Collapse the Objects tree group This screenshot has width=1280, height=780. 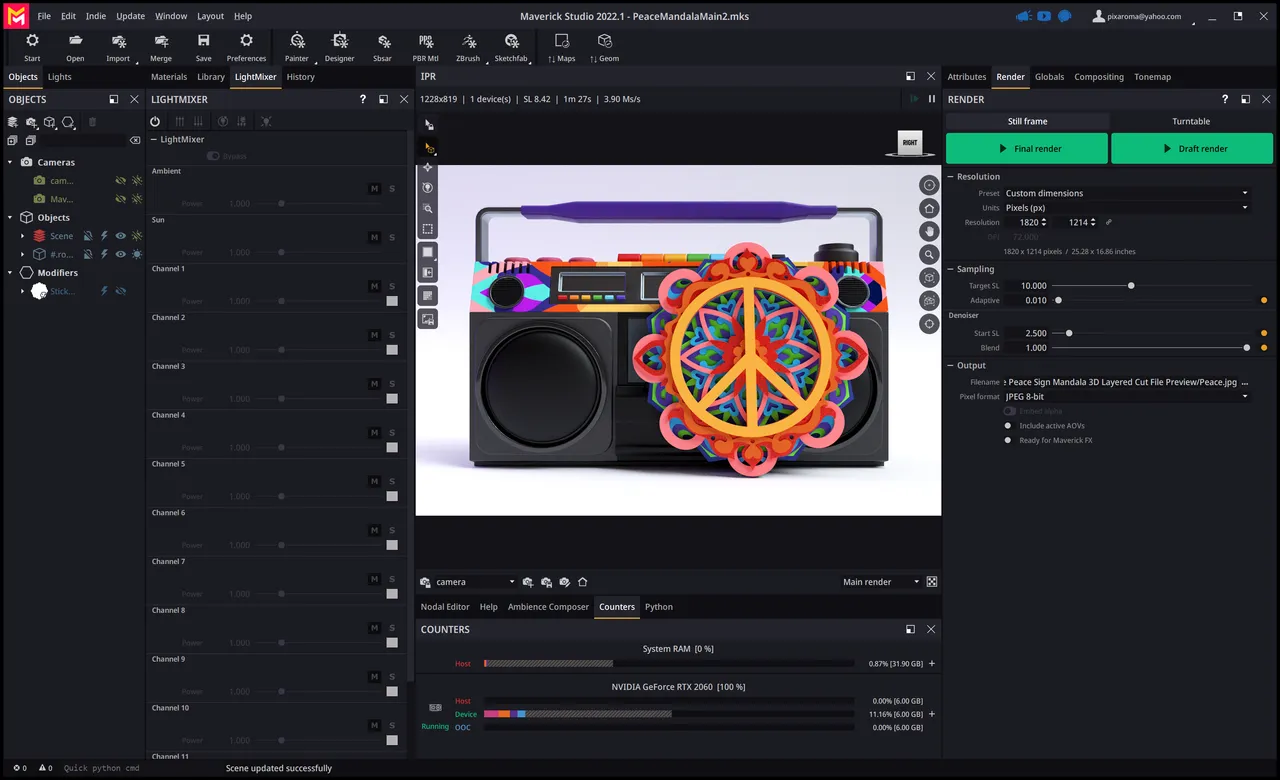pyautogui.click(x=10, y=217)
